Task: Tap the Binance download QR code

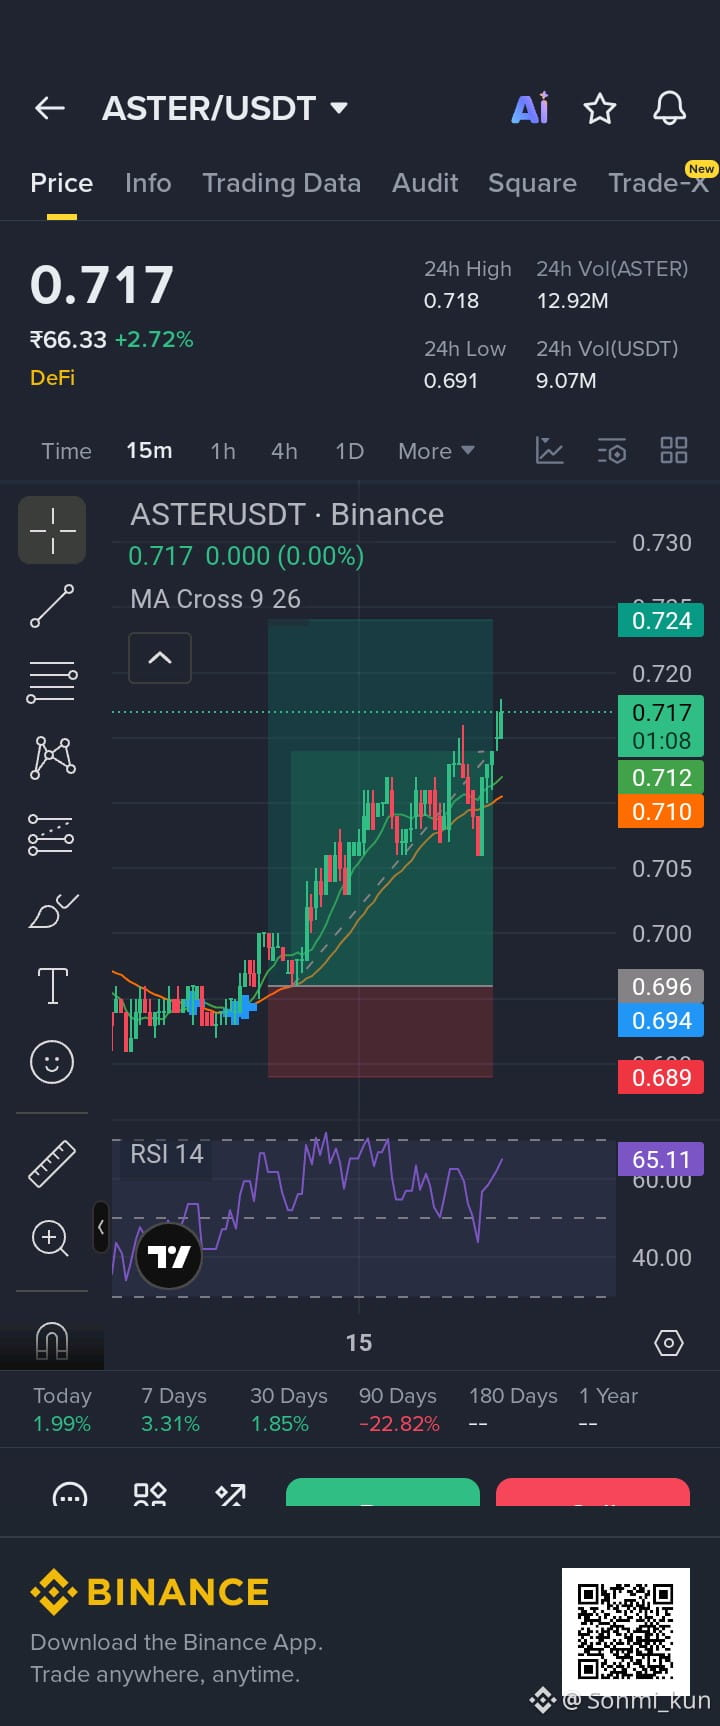Action: coord(626,1632)
